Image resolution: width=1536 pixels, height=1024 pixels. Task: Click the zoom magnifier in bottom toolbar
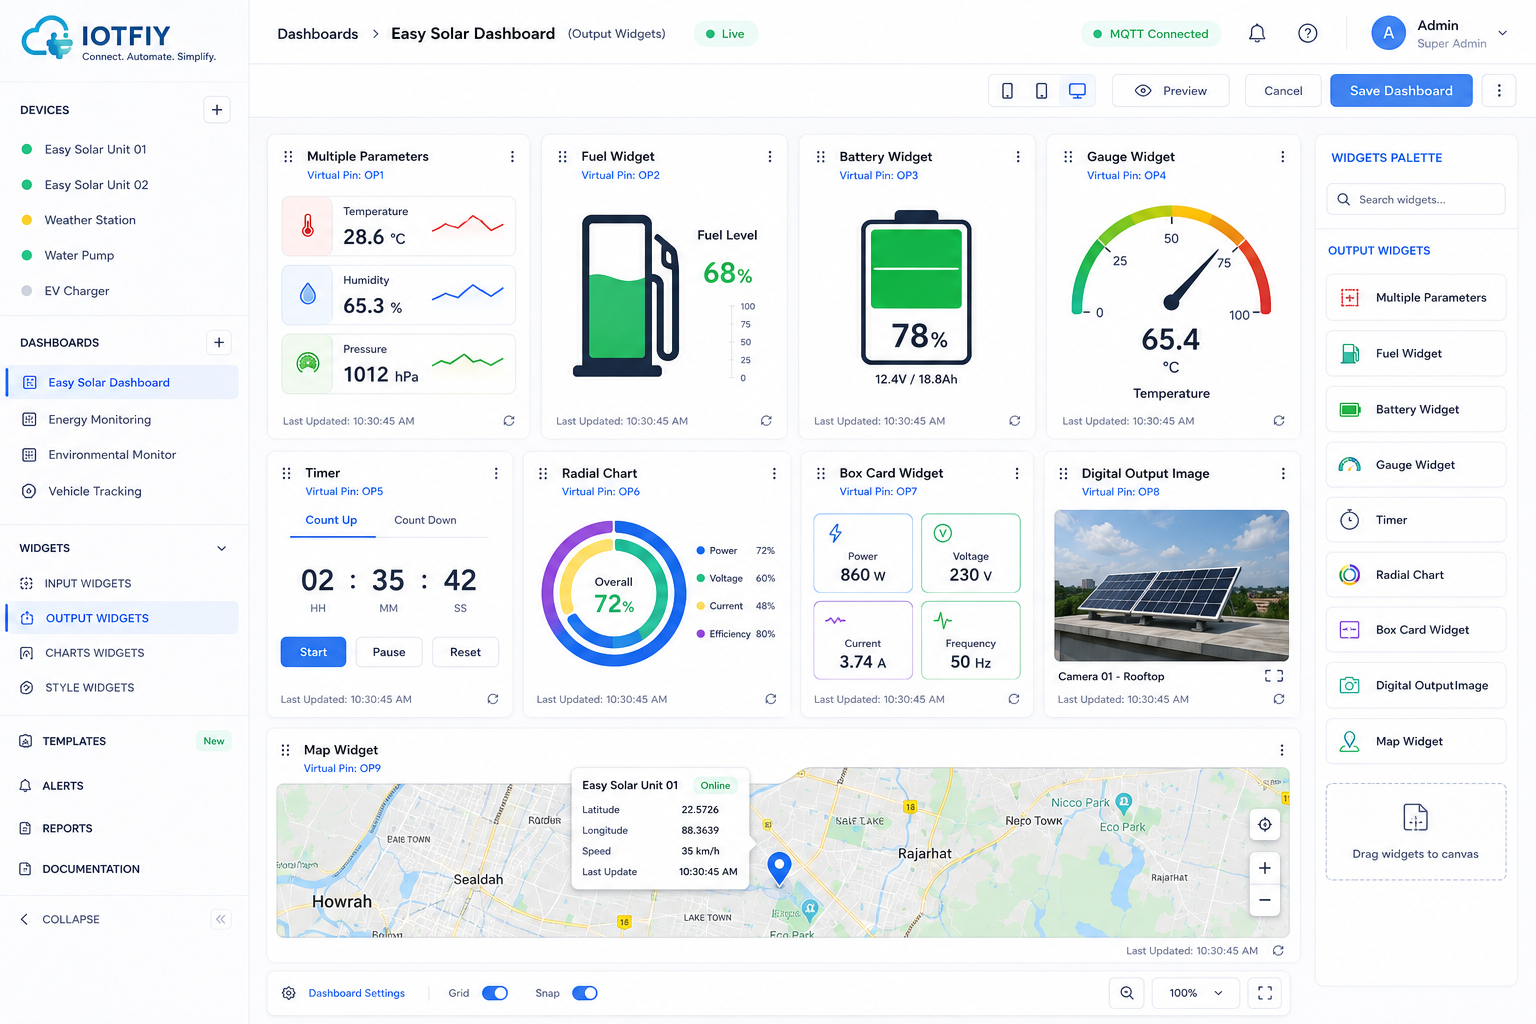pyautogui.click(x=1127, y=993)
